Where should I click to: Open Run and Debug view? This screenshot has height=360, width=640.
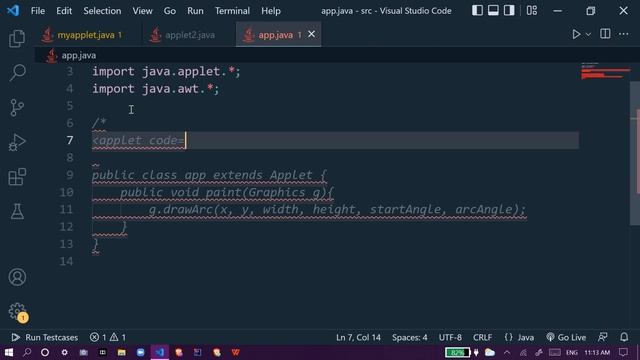17,142
